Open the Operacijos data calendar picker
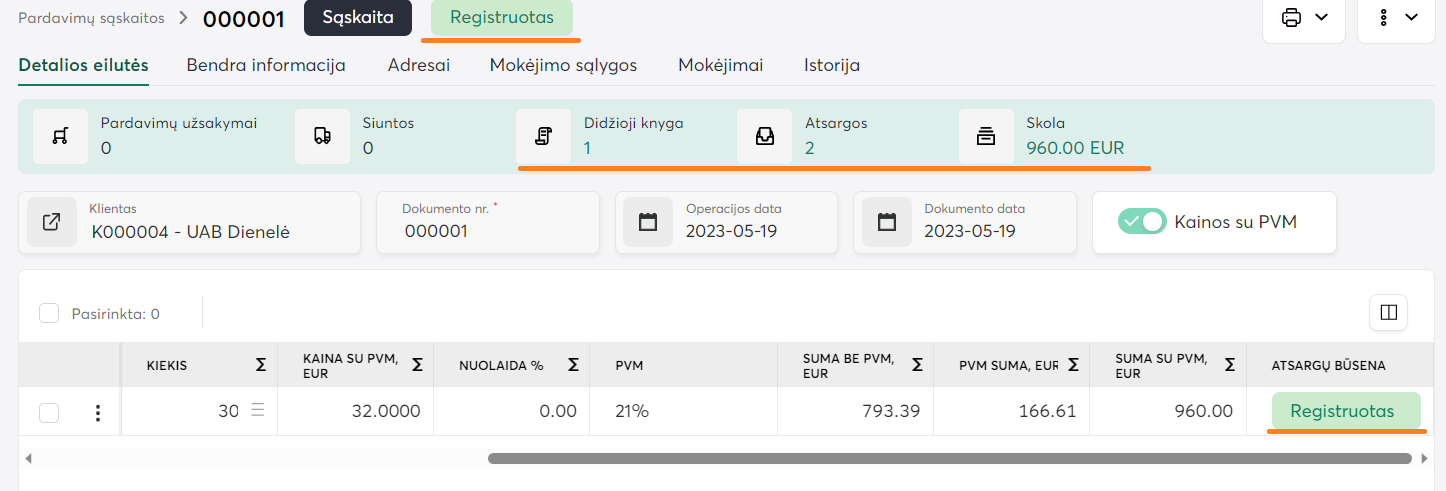The image size is (1446, 491). 648,222
